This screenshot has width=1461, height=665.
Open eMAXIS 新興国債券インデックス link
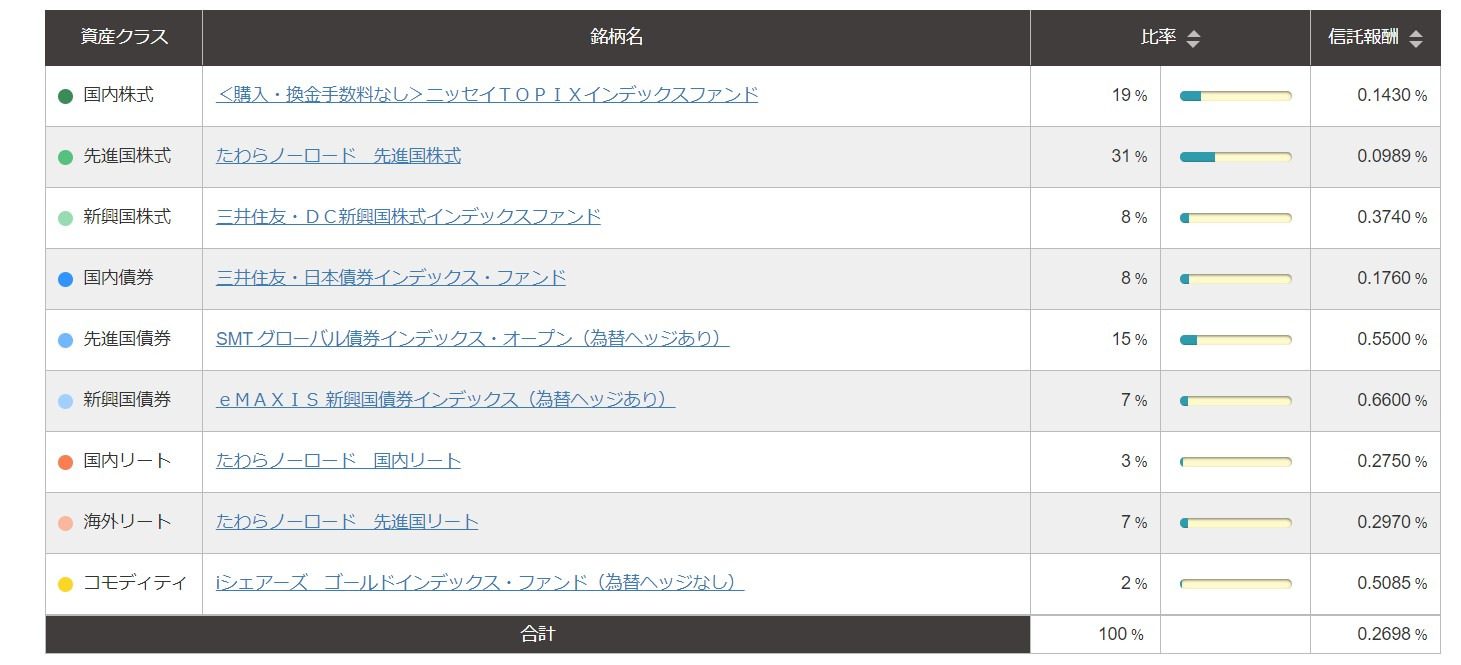pos(446,400)
